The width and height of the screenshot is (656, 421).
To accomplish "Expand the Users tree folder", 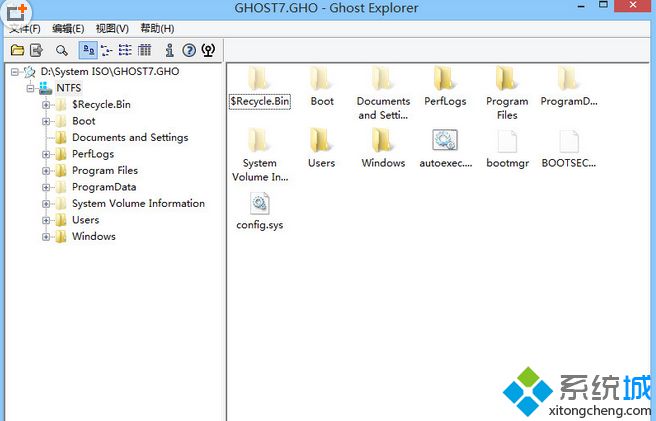I will [46, 220].
